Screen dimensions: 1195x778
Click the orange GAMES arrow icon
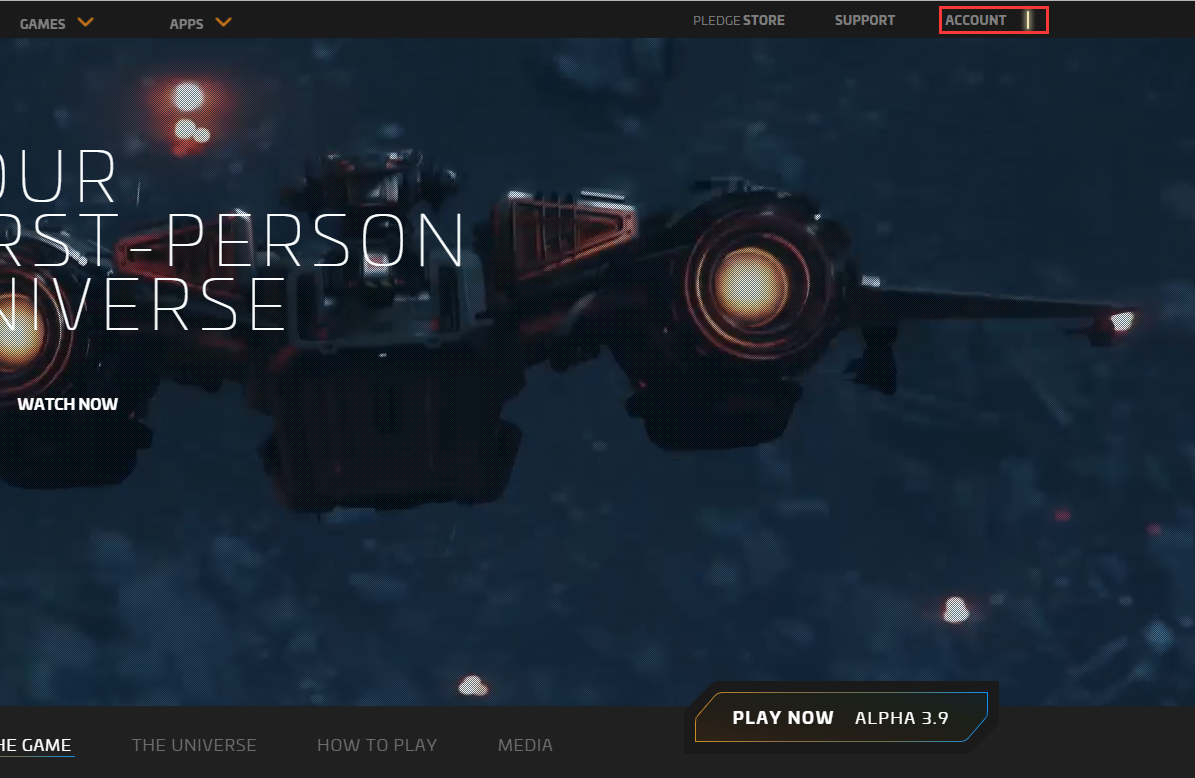[86, 20]
